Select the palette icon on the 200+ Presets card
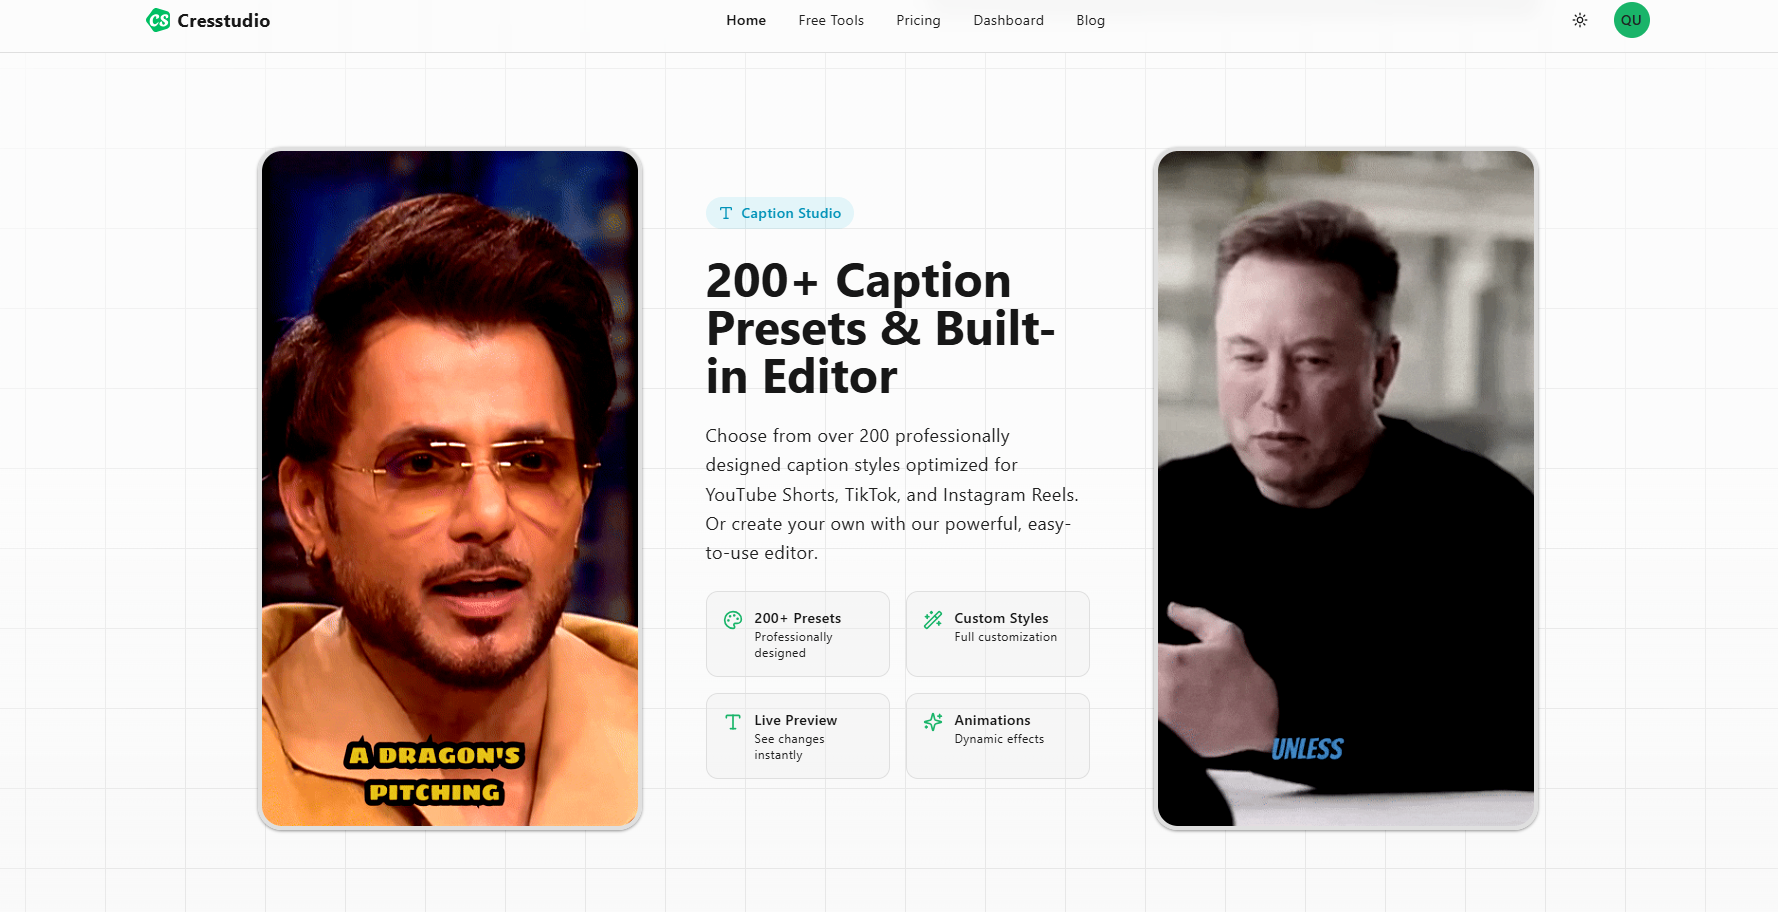This screenshot has width=1778, height=912. click(x=734, y=619)
